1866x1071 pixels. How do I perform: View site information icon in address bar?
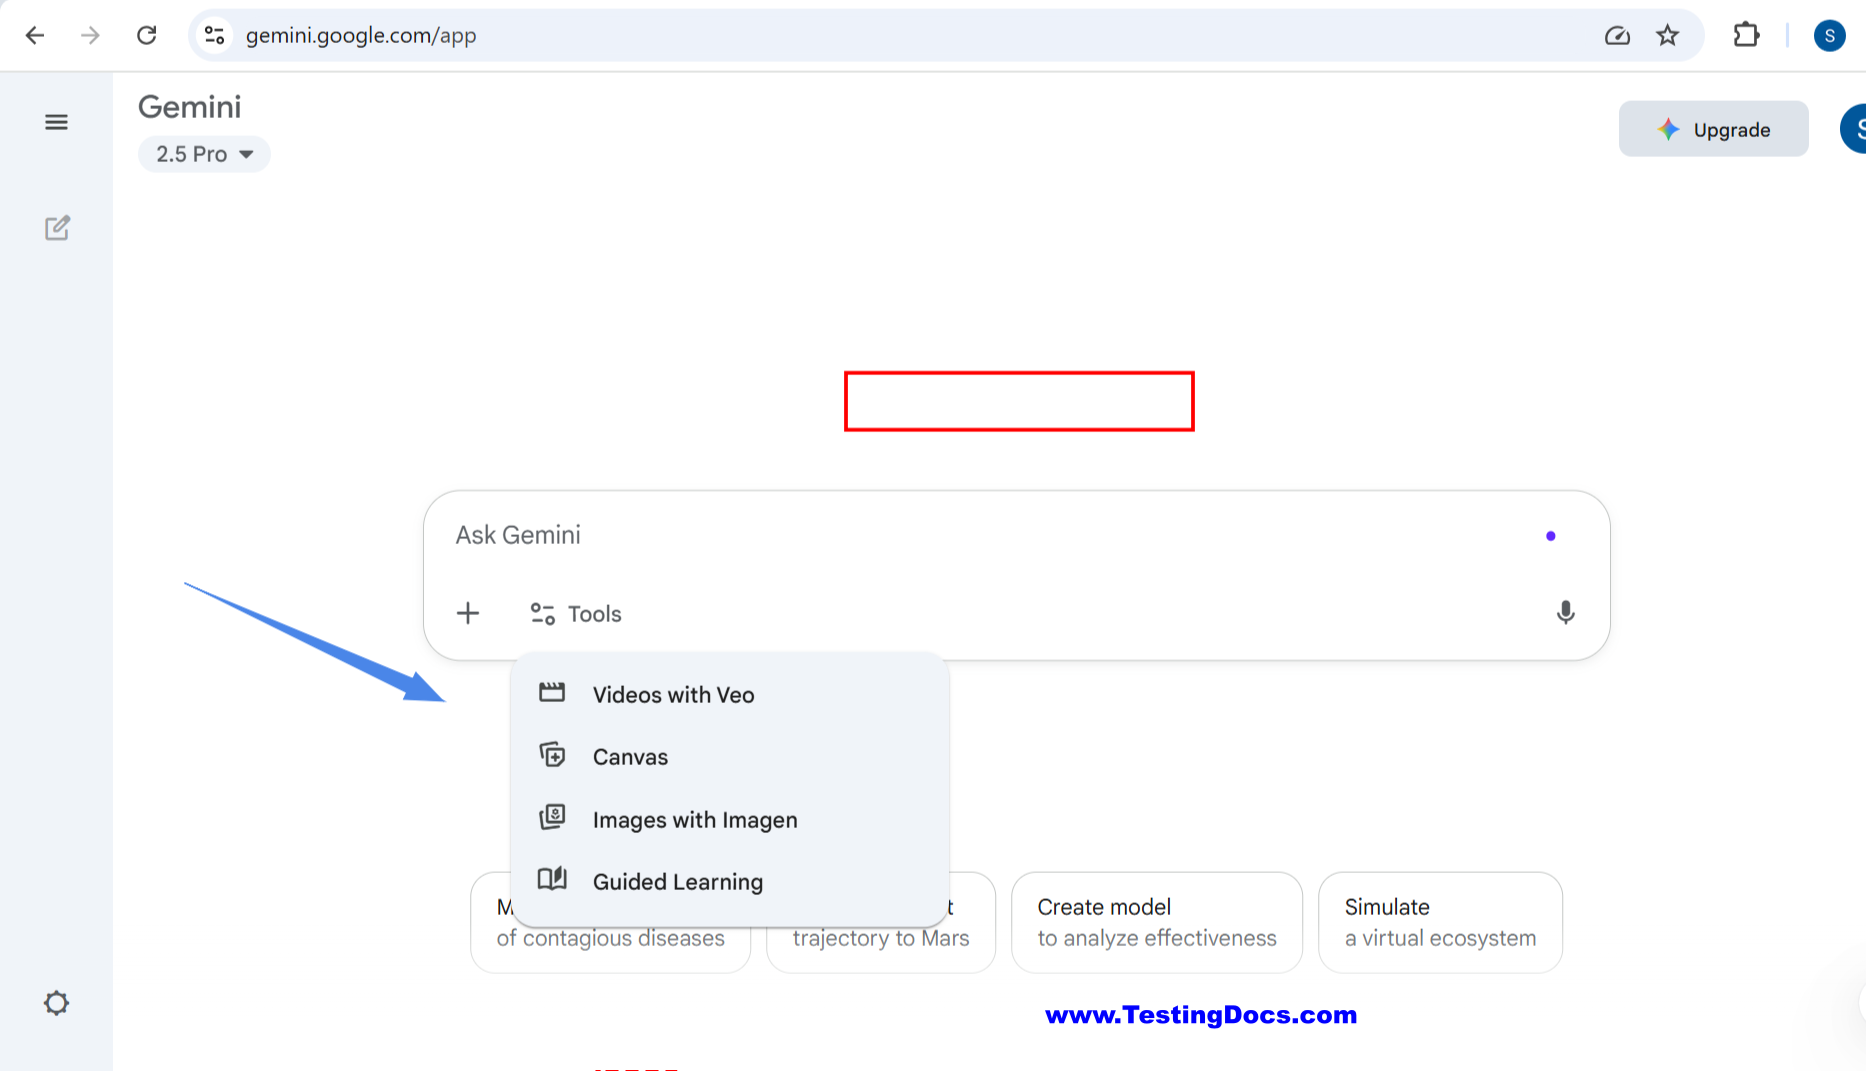tap(214, 36)
